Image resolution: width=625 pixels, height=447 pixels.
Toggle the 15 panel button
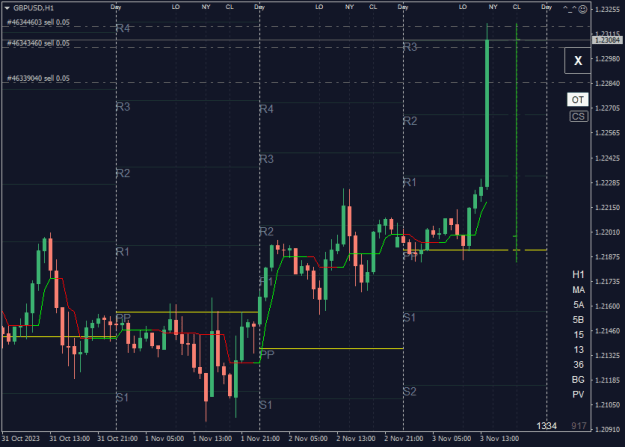click(x=578, y=335)
